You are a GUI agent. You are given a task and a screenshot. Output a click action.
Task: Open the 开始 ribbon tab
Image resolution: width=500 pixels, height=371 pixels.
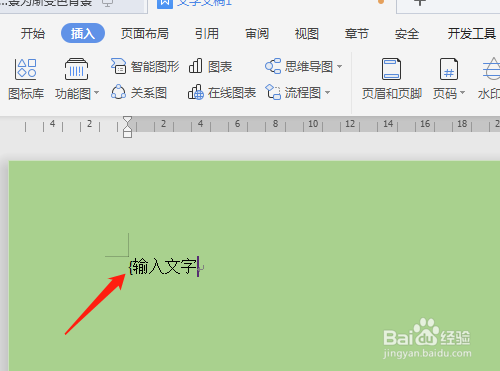tap(33, 34)
